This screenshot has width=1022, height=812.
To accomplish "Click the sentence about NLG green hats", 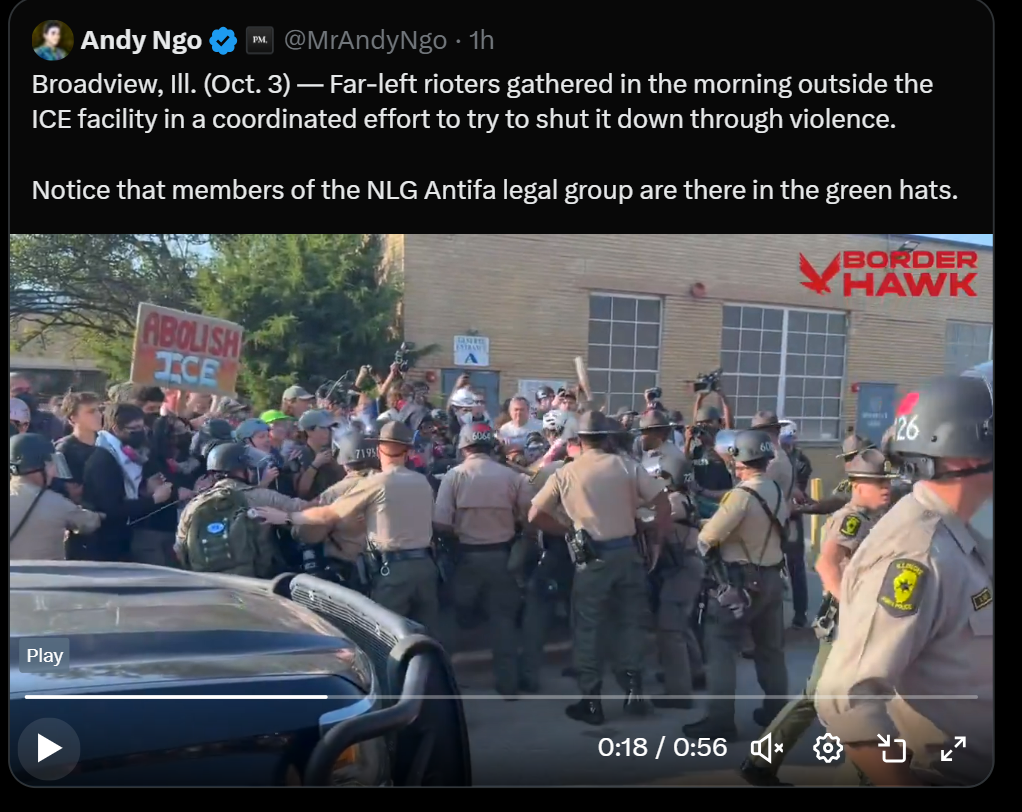I will [495, 190].
